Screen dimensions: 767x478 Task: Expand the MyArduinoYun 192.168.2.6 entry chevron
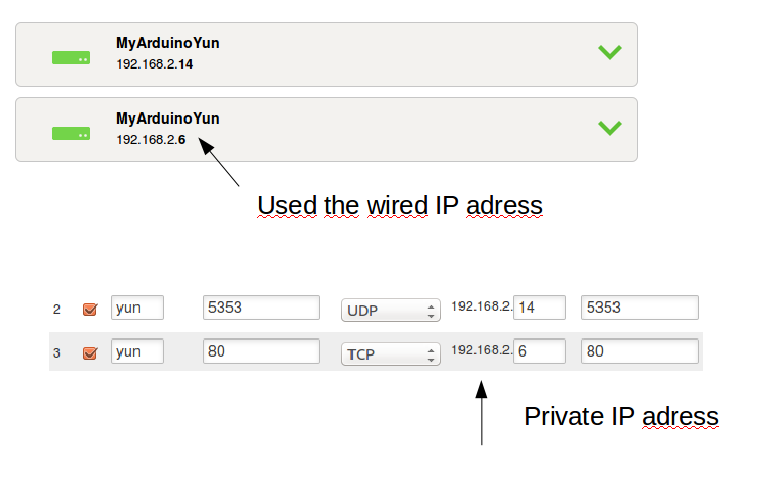(x=609, y=127)
